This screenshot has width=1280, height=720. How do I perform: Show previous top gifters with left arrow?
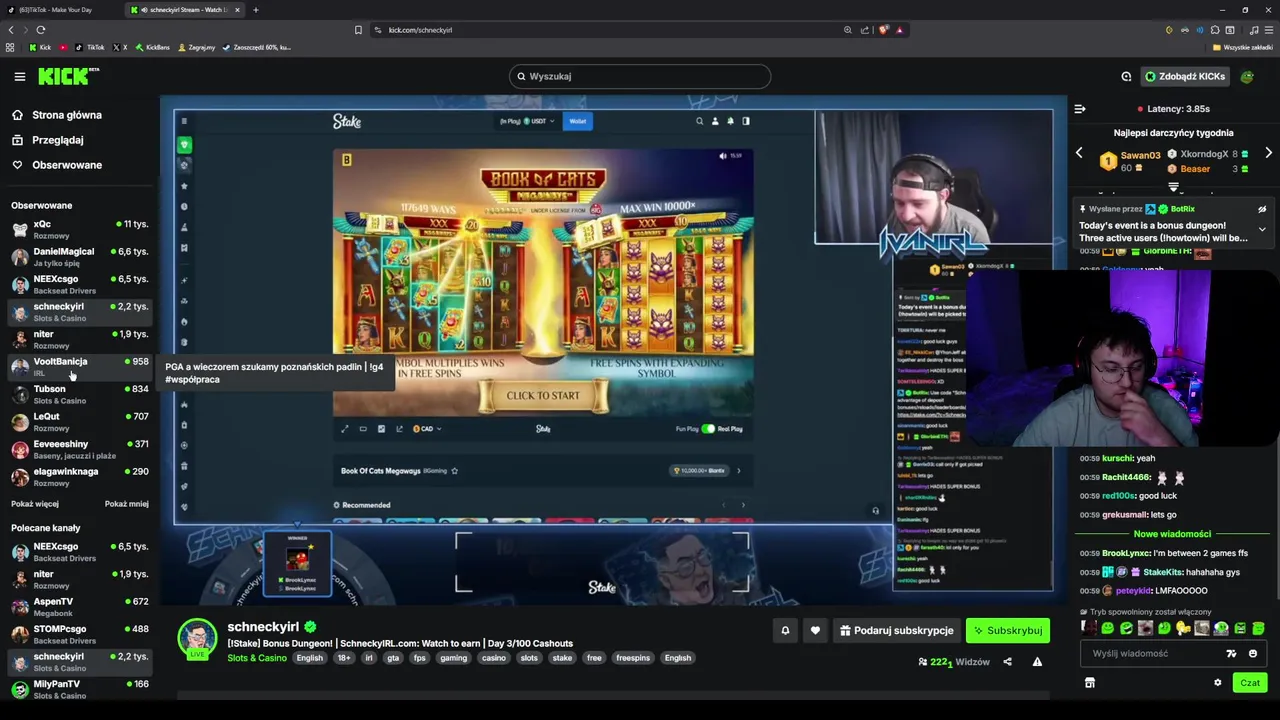(x=1079, y=153)
